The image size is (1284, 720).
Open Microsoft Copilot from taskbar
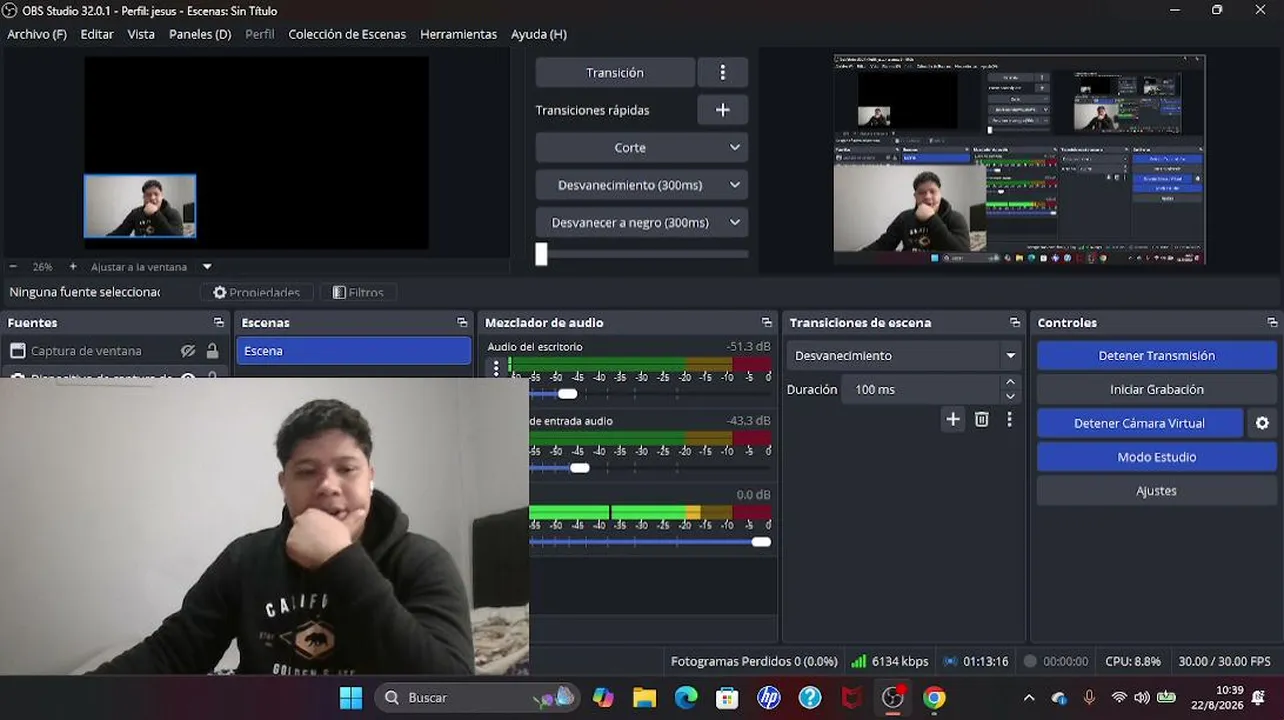603,698
